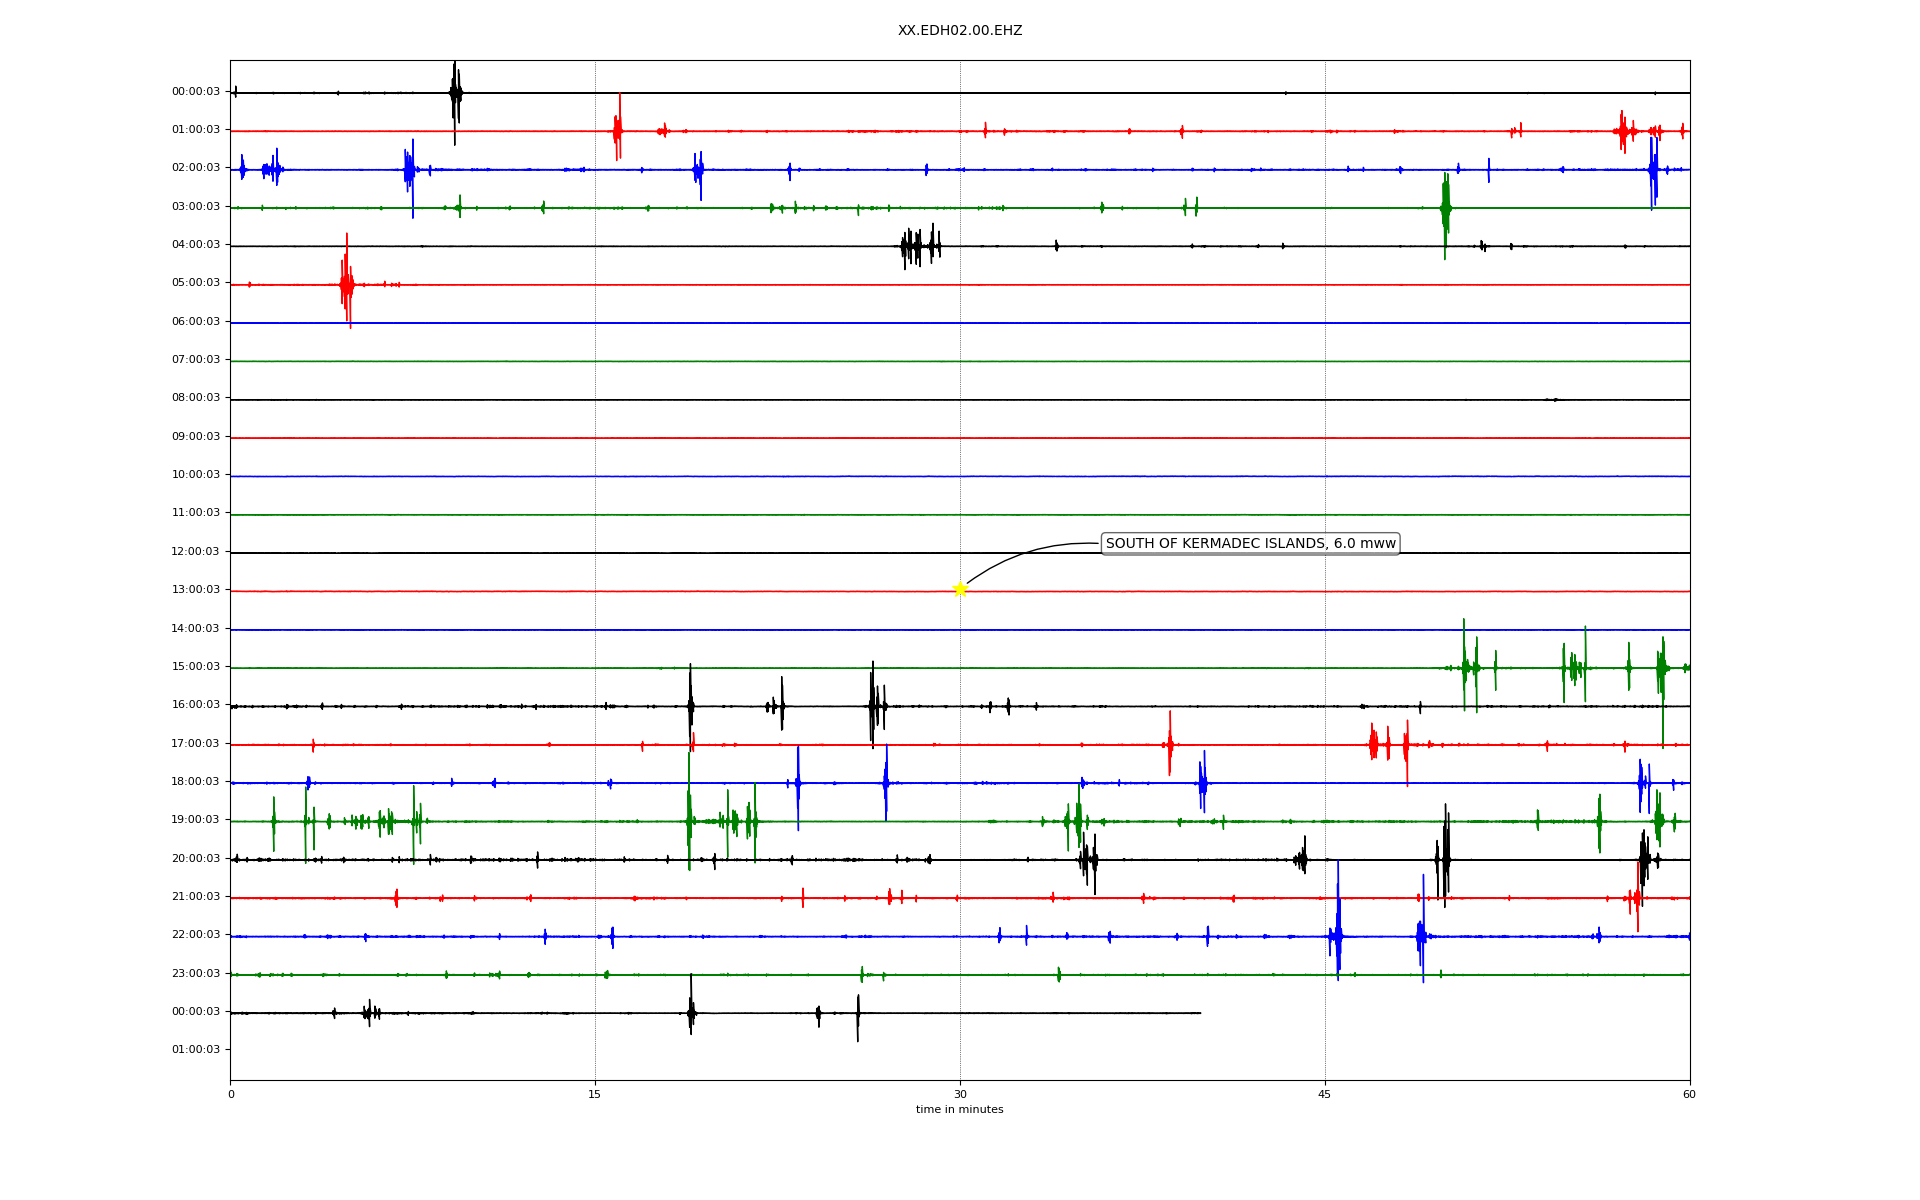Click the 09:00:03 row label

[196, 437]
